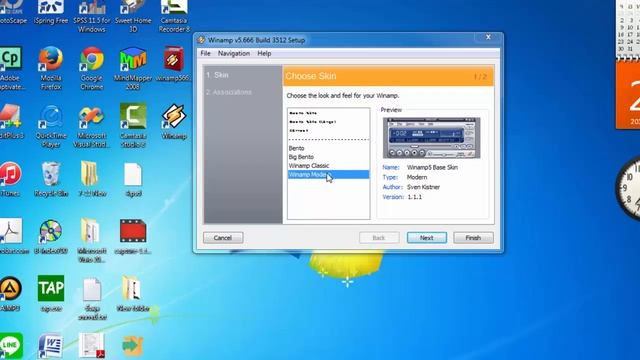640x360 pixels.
Task: Open the PDF document icon on desktop
Action: [92, 346]
